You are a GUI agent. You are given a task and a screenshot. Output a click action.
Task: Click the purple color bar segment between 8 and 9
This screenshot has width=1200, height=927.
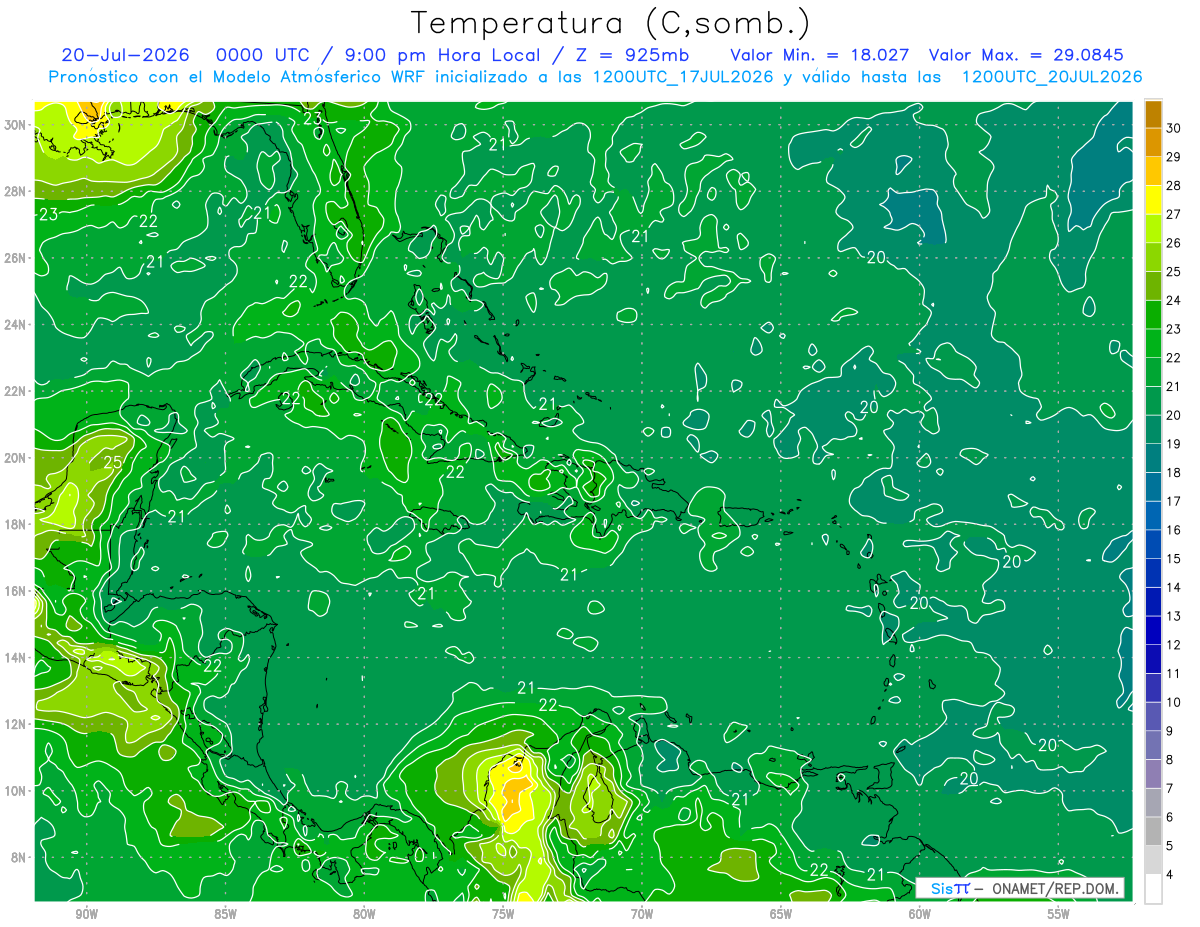[1153, 746]
